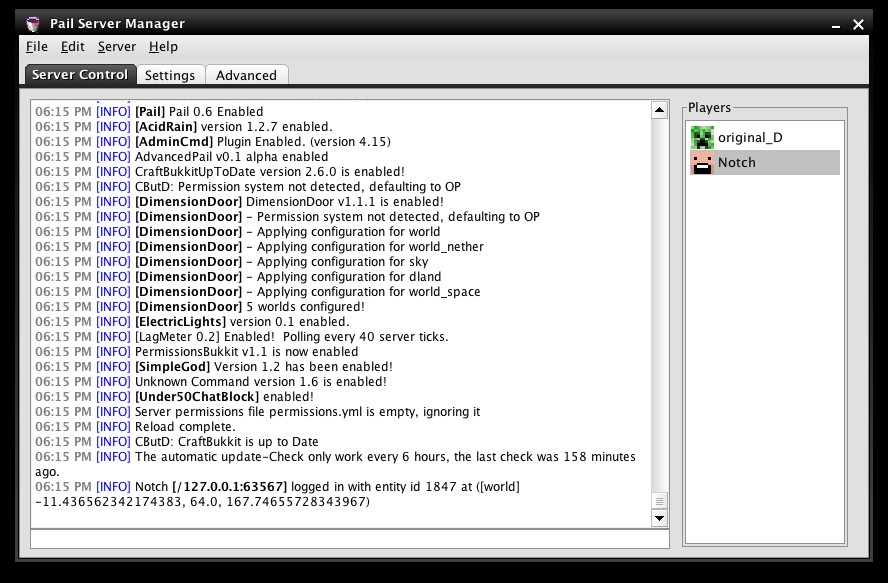Click the console scrollbar thumb
The height and width of the screenshot is (583, 888).
coord(659,501)
